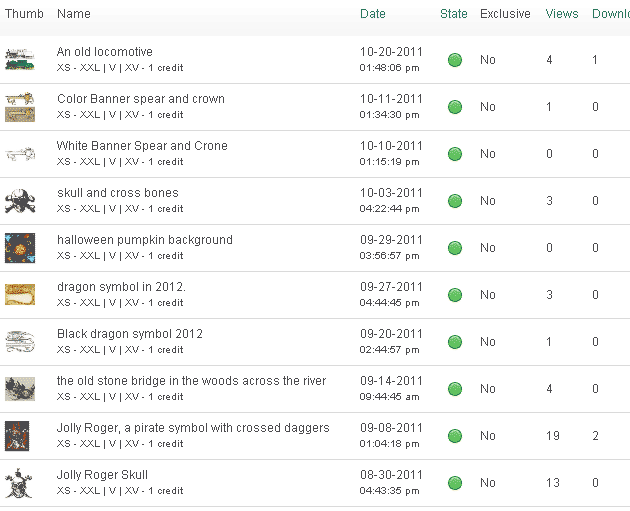Sort by Views column header
Image resolution: width=630 pixels, height=511 pixels.
point(562,14)
